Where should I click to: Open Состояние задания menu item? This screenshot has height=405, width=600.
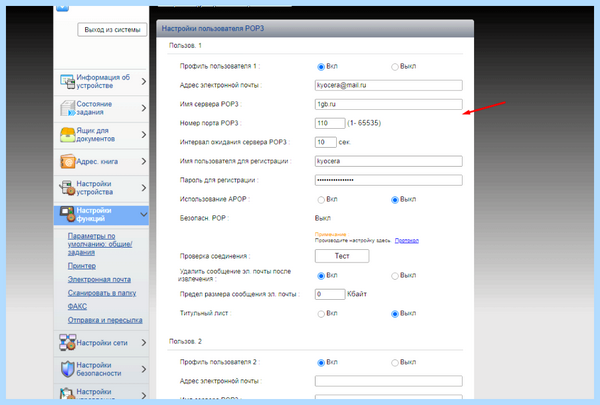point(101,108)
